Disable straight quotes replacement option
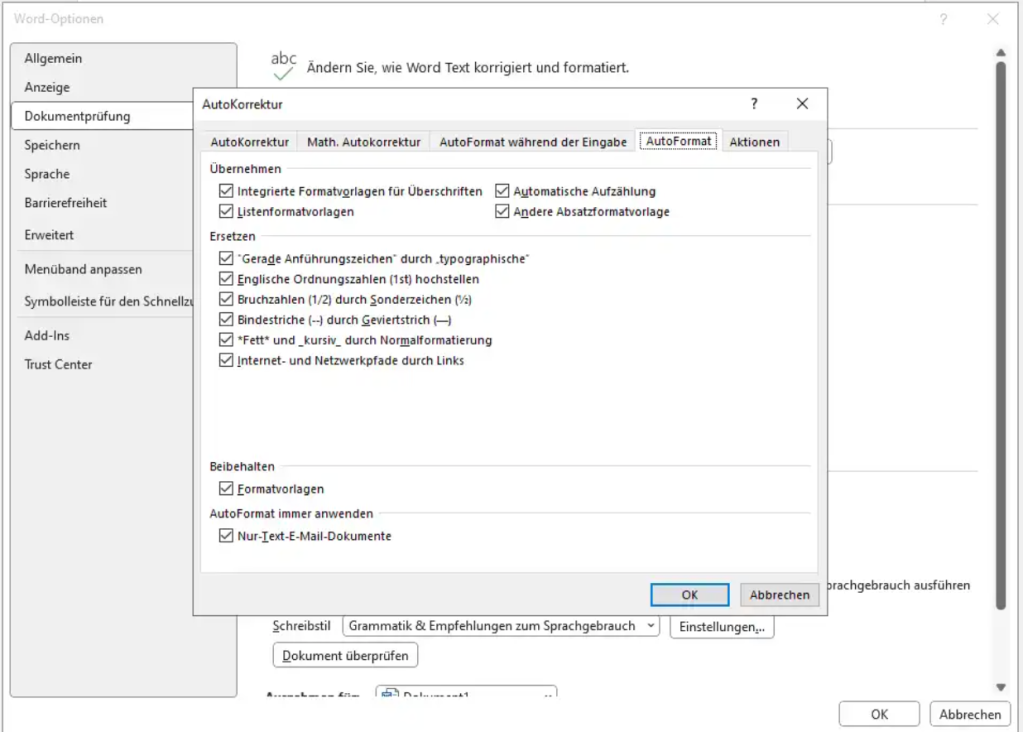This screenshot has width=1023, height=732. [225, 258]
